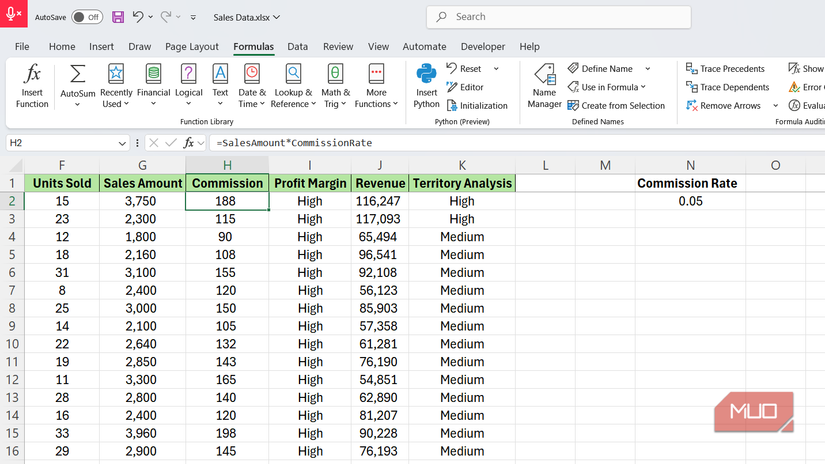Click Define Name
This screenshot has width=825, height=464.
(600, 68)
